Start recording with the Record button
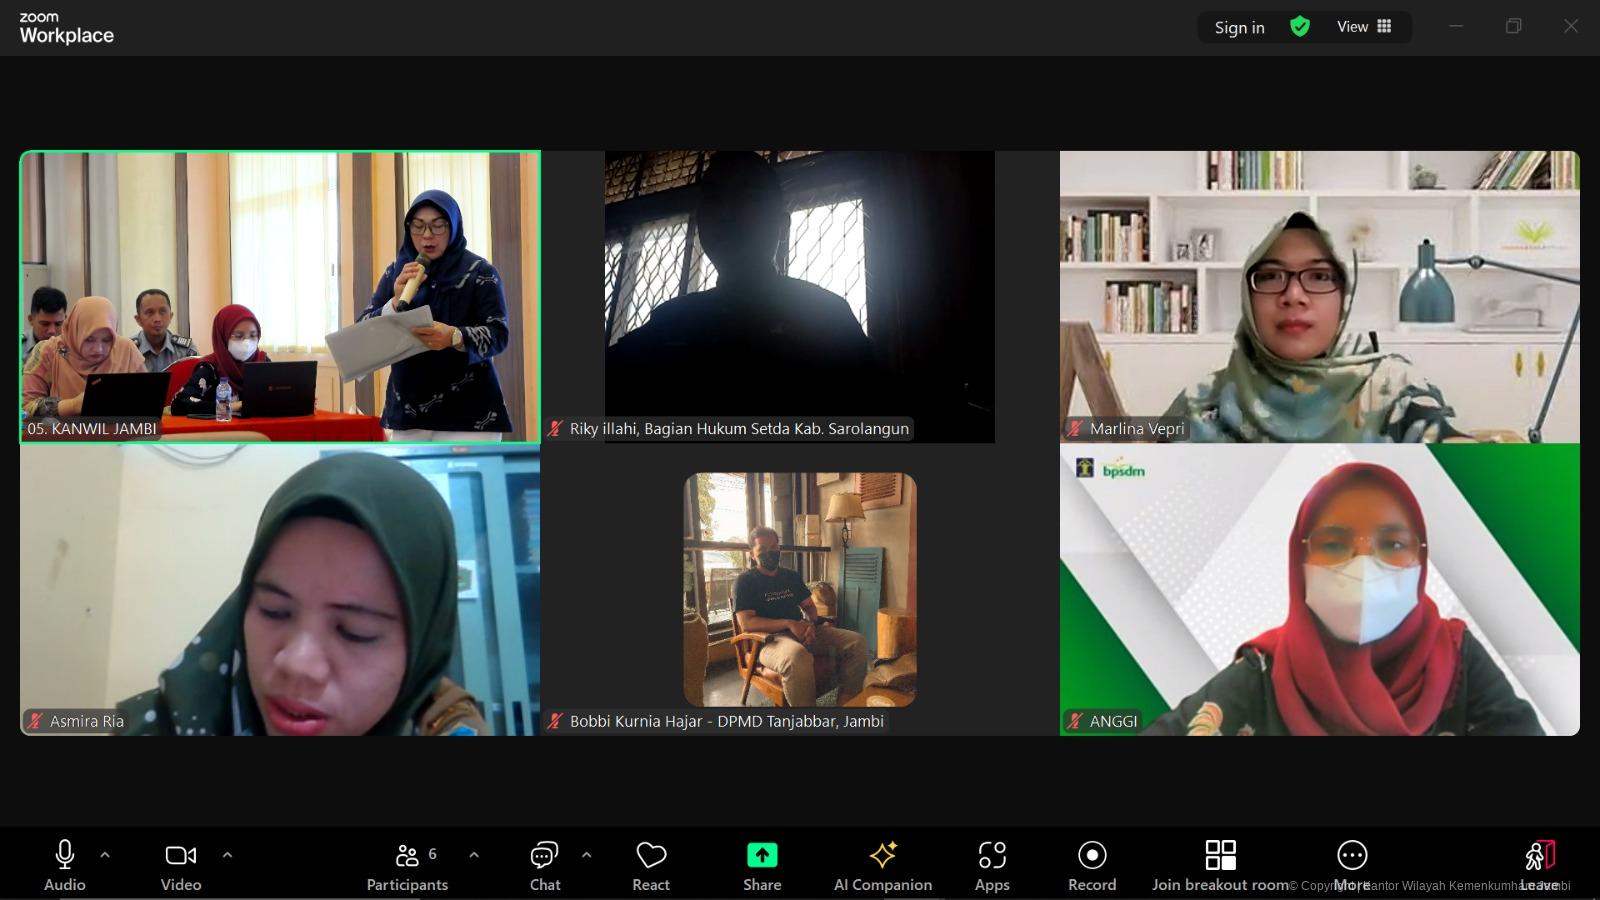 1092,865
